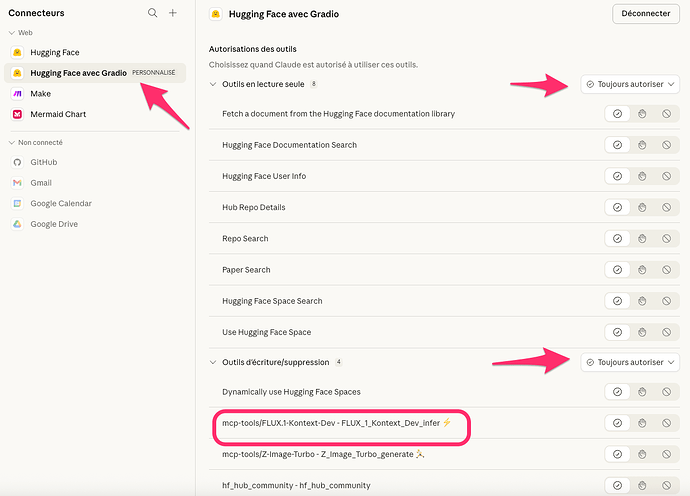Select the Hugging Face connector in sidebar
The height and width of the screenshot is (496, 690).
click(54, 52)
